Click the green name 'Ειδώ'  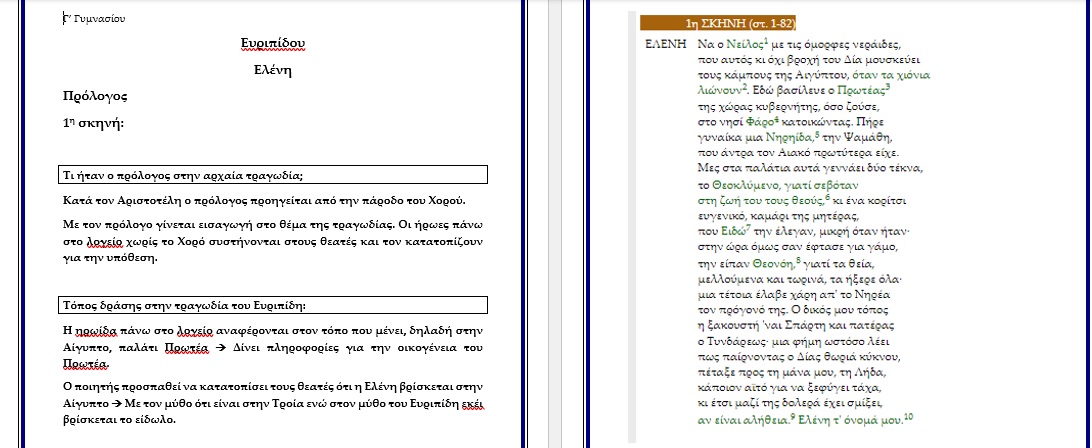[733, 231]
